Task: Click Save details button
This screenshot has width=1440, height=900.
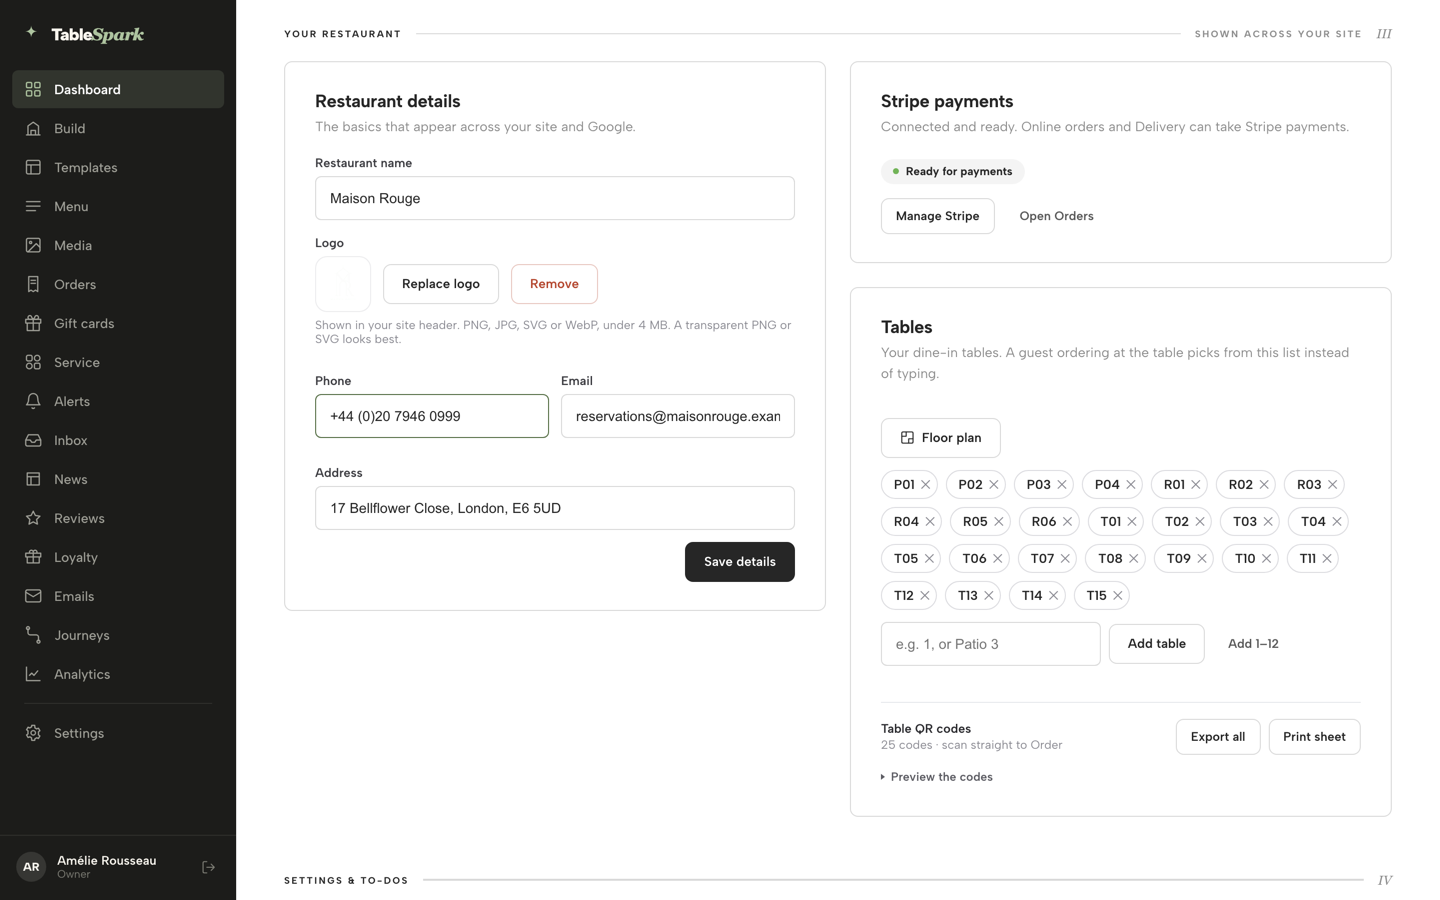Action: (739, 562)
